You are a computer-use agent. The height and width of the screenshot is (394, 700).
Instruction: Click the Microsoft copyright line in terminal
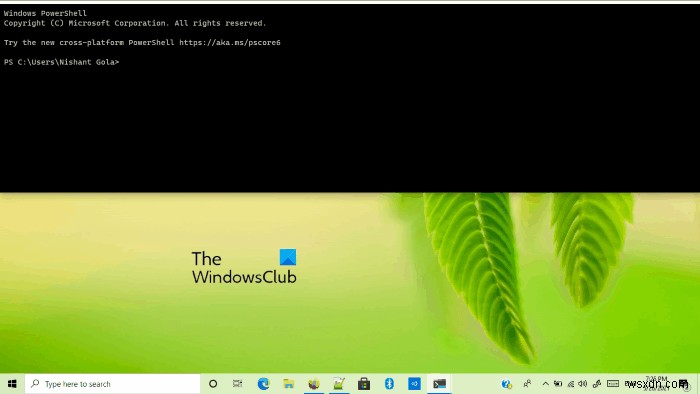[x=135, y=23]
